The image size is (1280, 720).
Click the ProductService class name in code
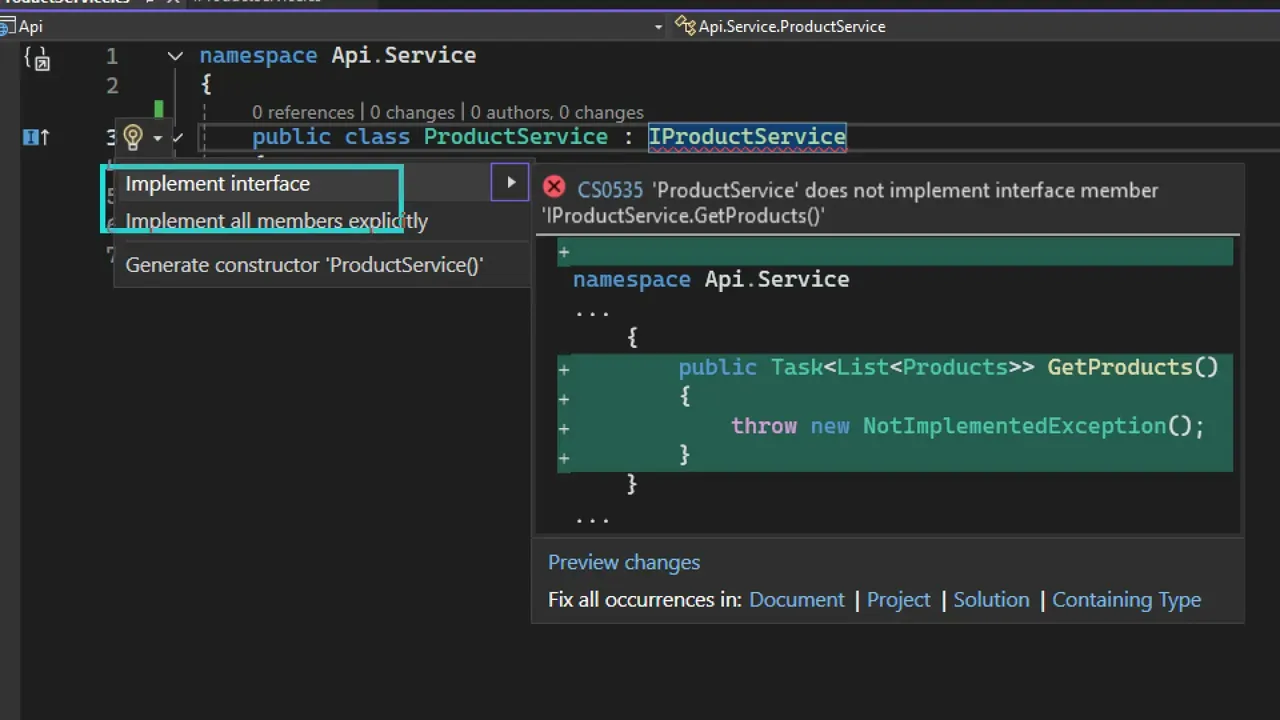point(516,136)
